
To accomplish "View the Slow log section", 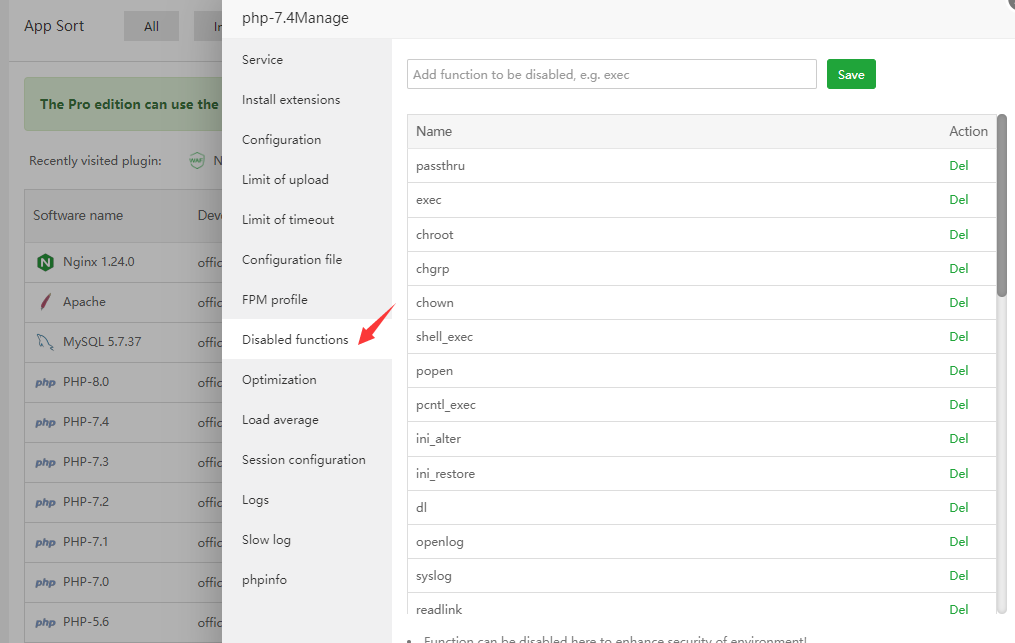I will pos(266,540).
